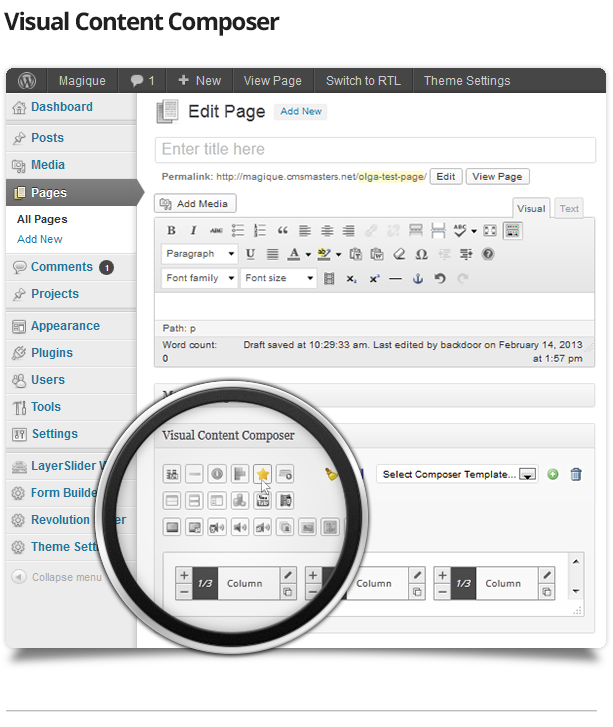Click the Enter title here field

click(x=375, y=149)
